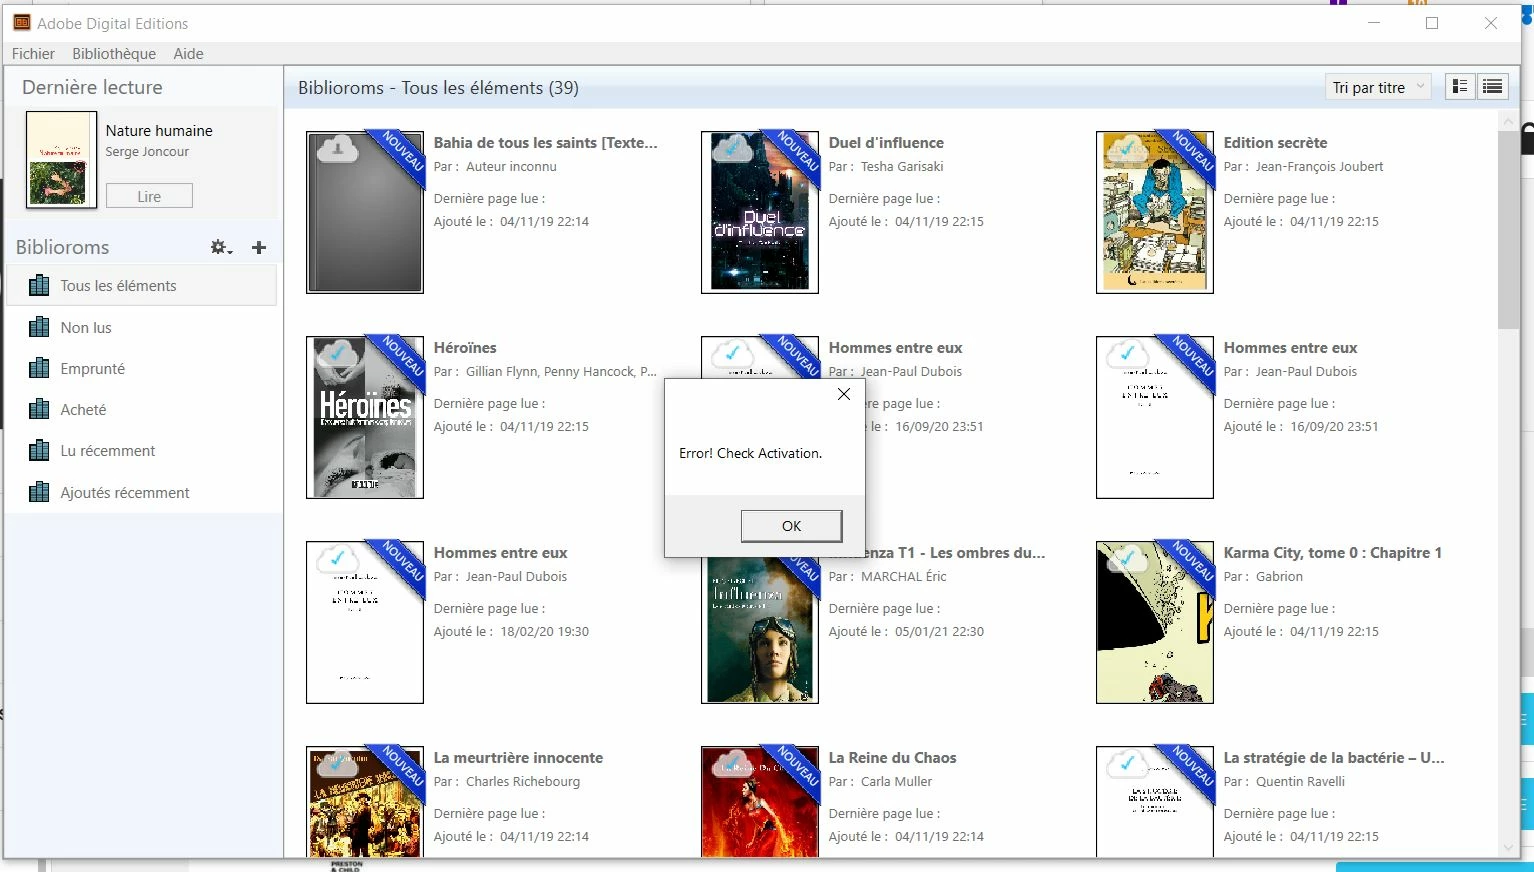Open La stratégie de la bactérie cover

[x=1155, y=801]
